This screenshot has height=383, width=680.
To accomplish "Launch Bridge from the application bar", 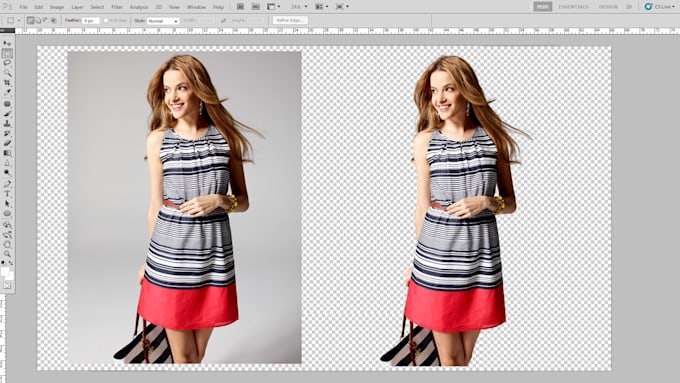I will coord(240,7).
